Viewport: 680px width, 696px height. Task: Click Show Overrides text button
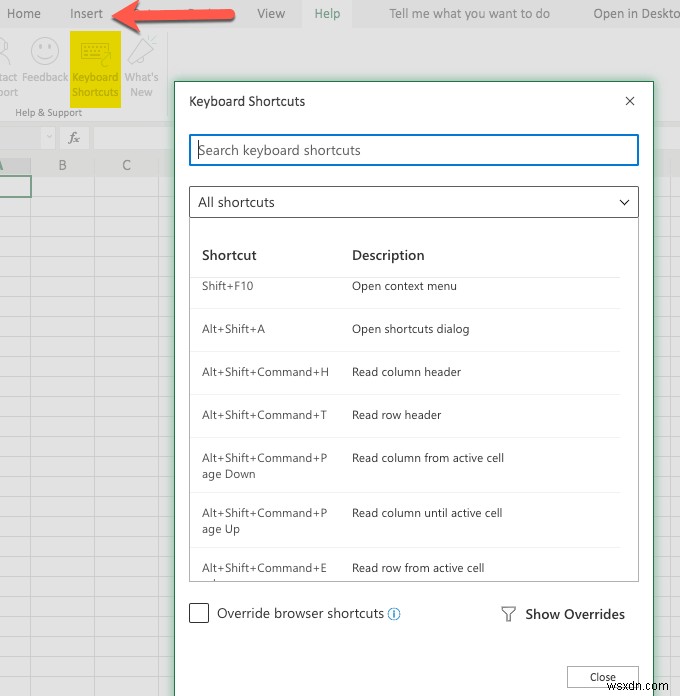575,614
